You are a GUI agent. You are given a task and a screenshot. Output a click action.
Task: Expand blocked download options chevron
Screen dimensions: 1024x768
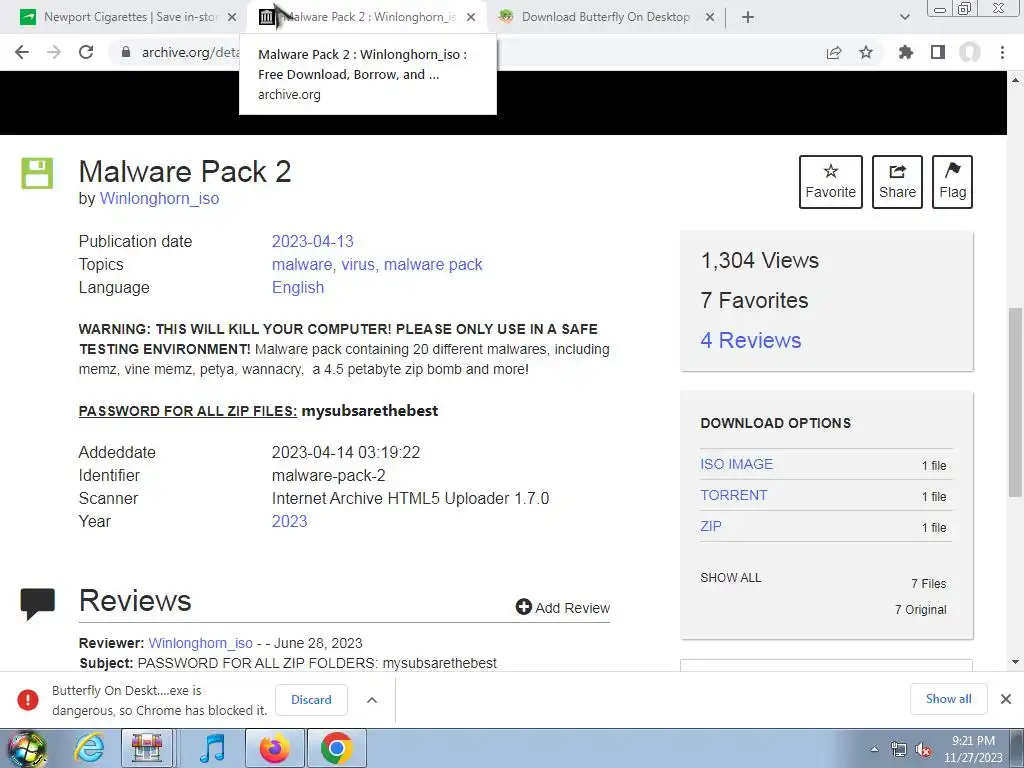click(x=372, y=699)
